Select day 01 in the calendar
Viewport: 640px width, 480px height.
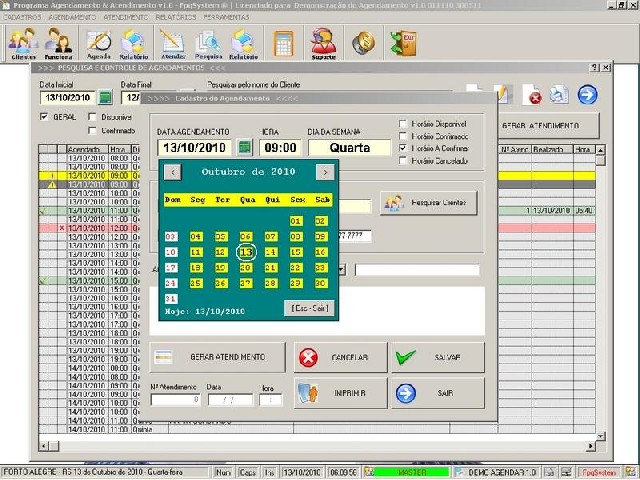tap(296, 221)
